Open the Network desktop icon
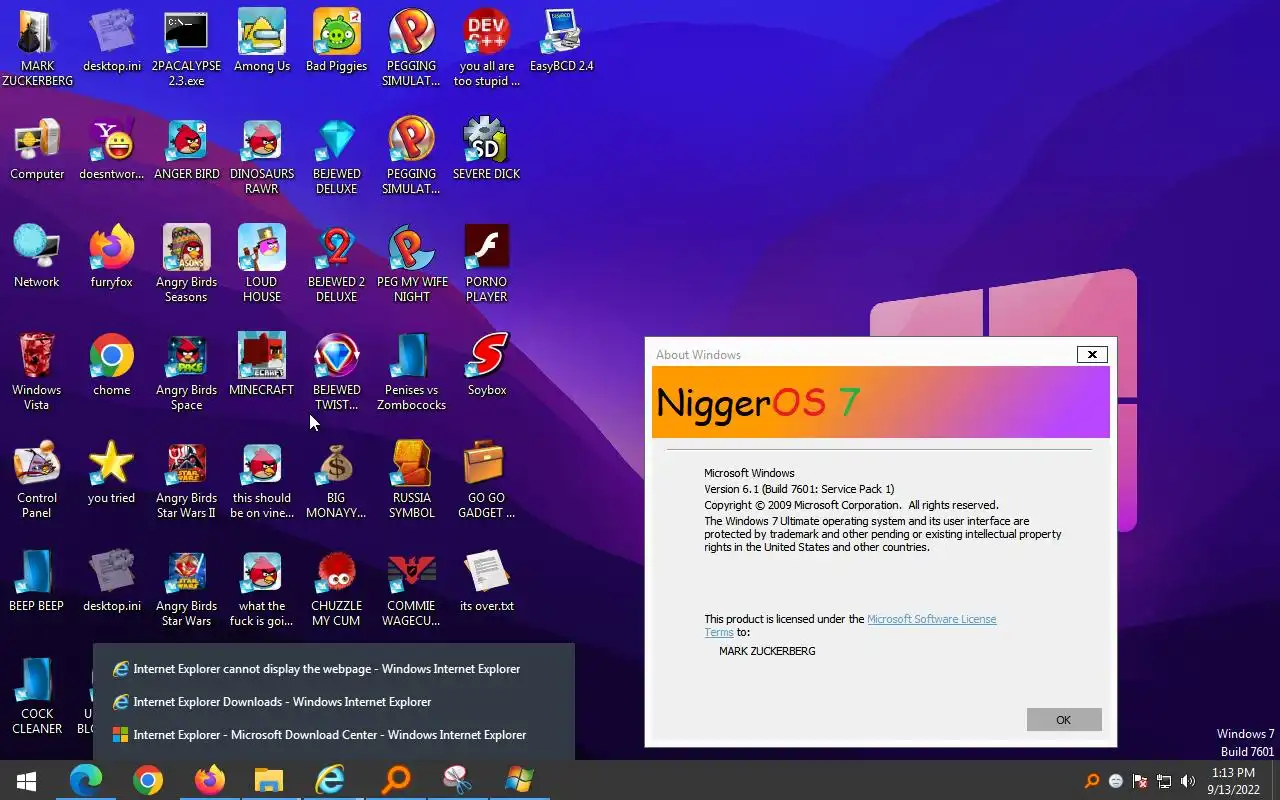Image resolution: width=1280 pixels, height=800 pixels. [x=37, y=256]
